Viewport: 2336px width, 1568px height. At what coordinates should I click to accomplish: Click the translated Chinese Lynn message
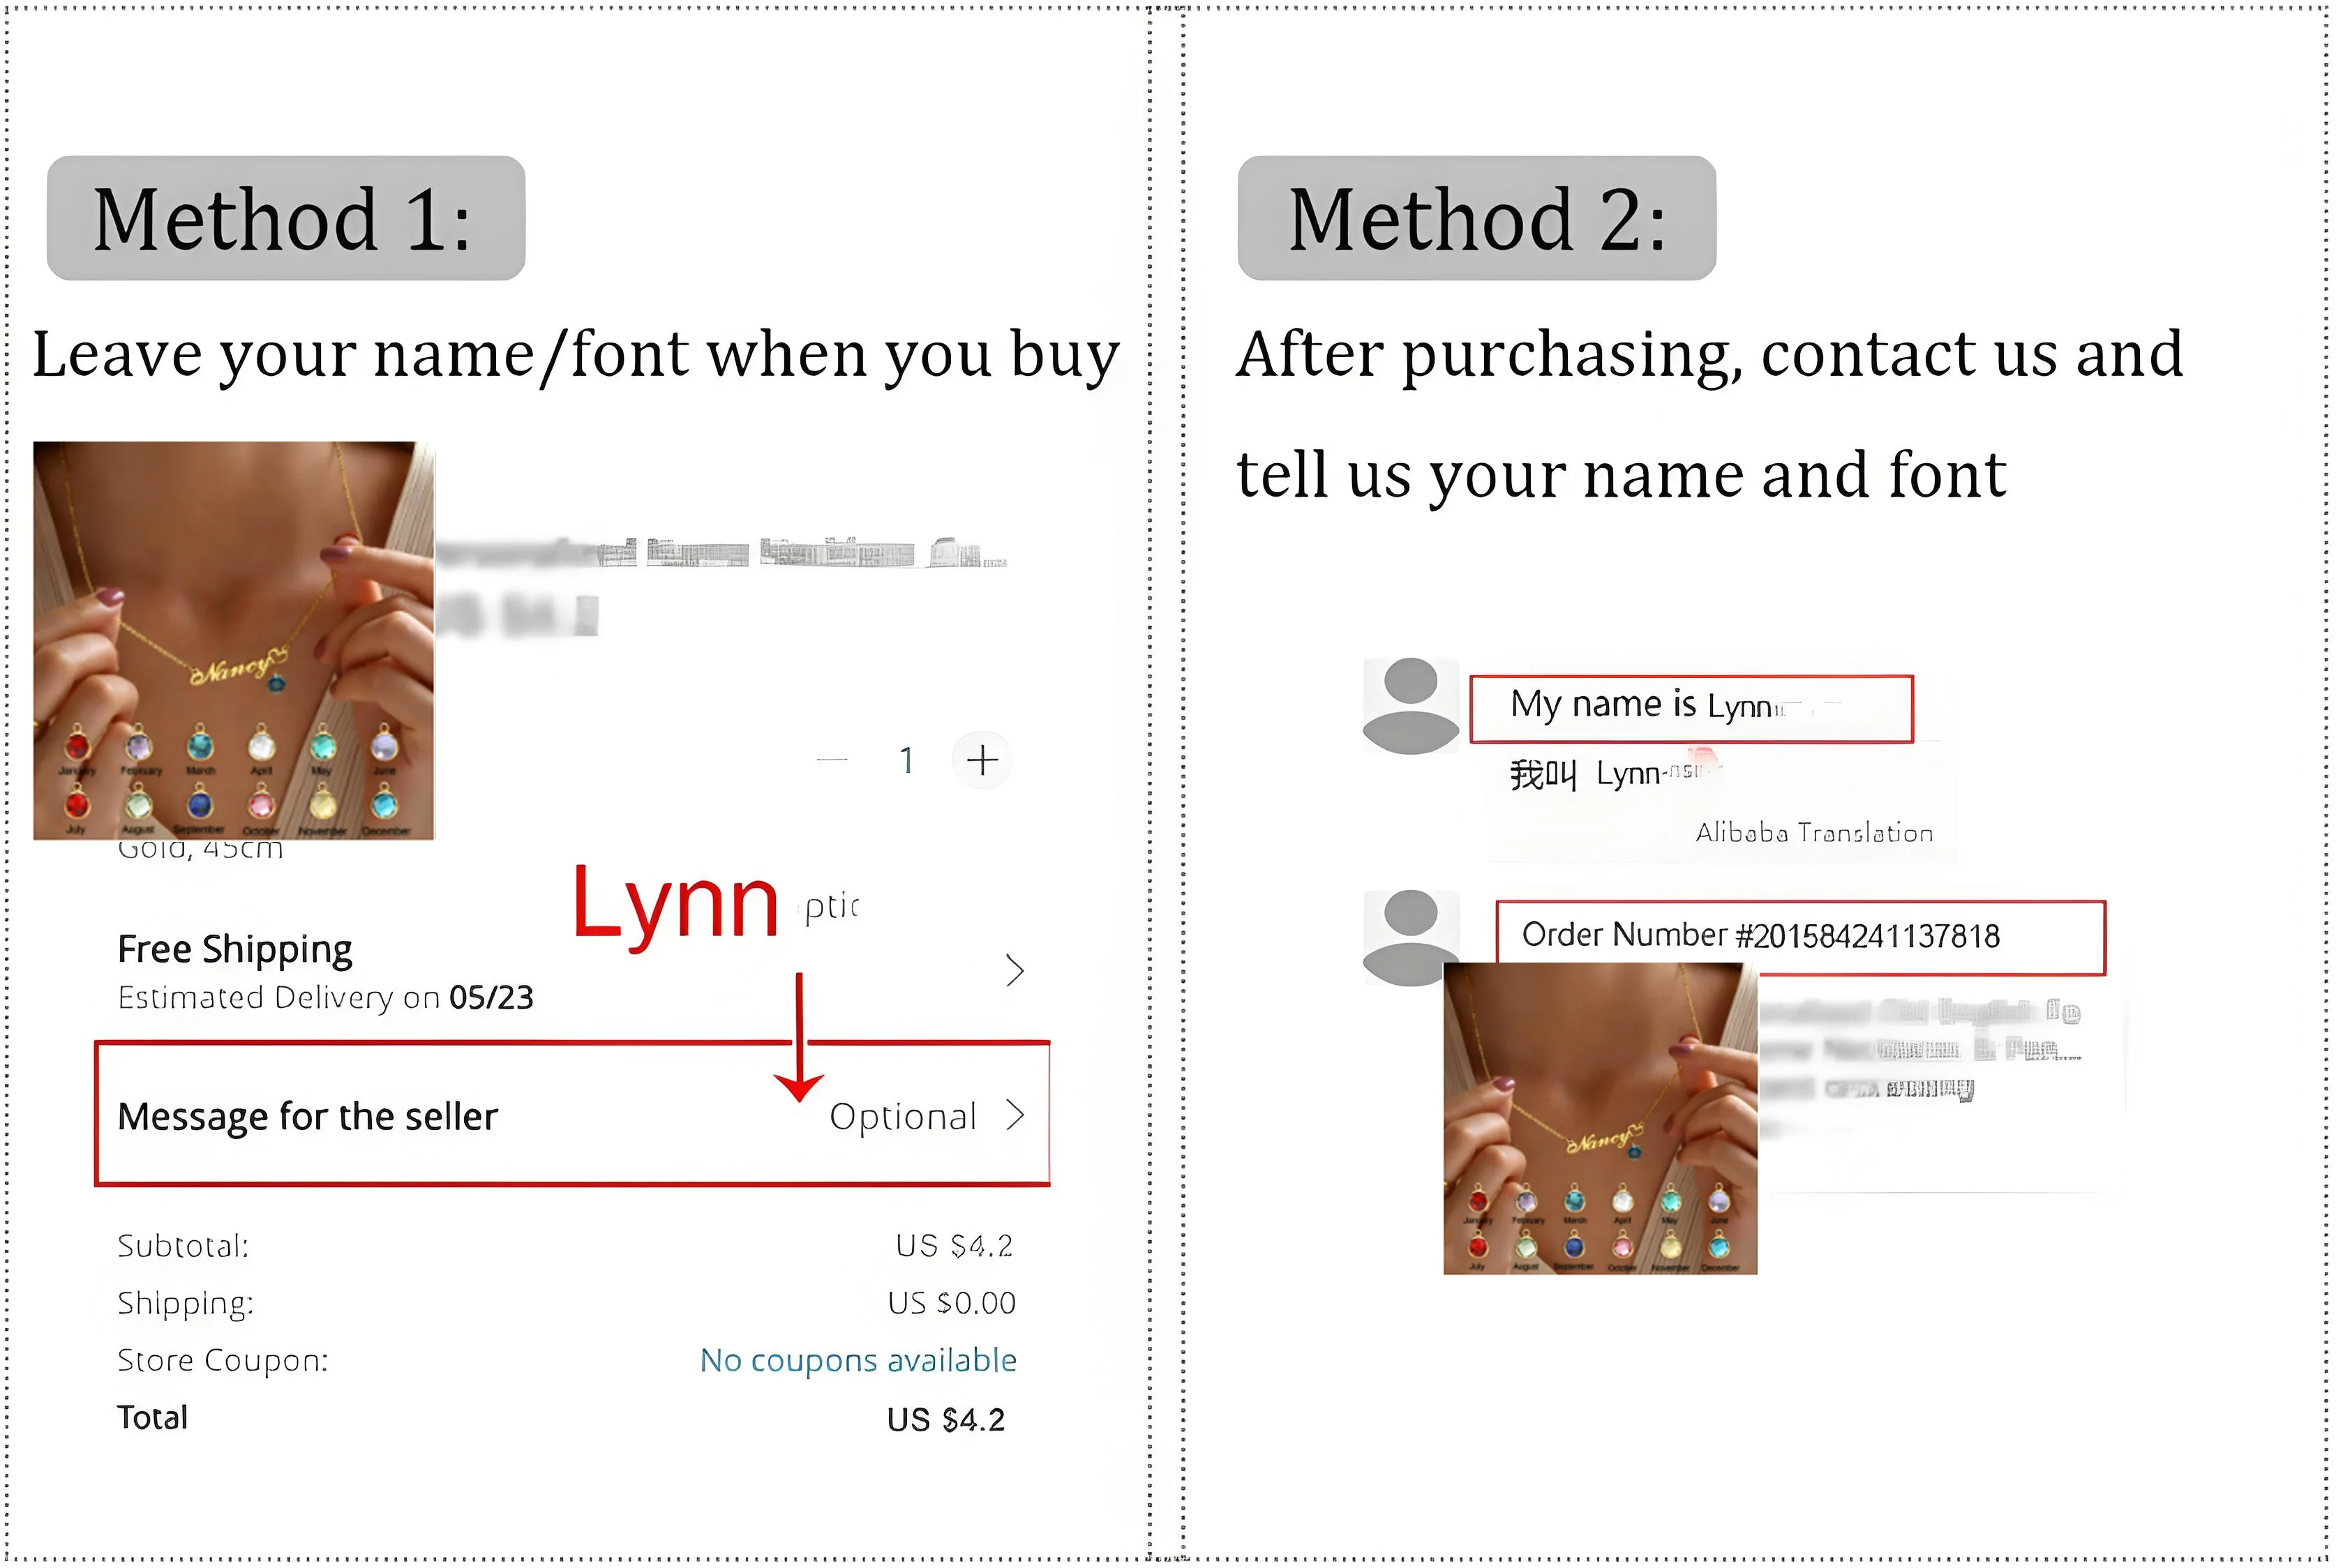[x=1615, y=773]
